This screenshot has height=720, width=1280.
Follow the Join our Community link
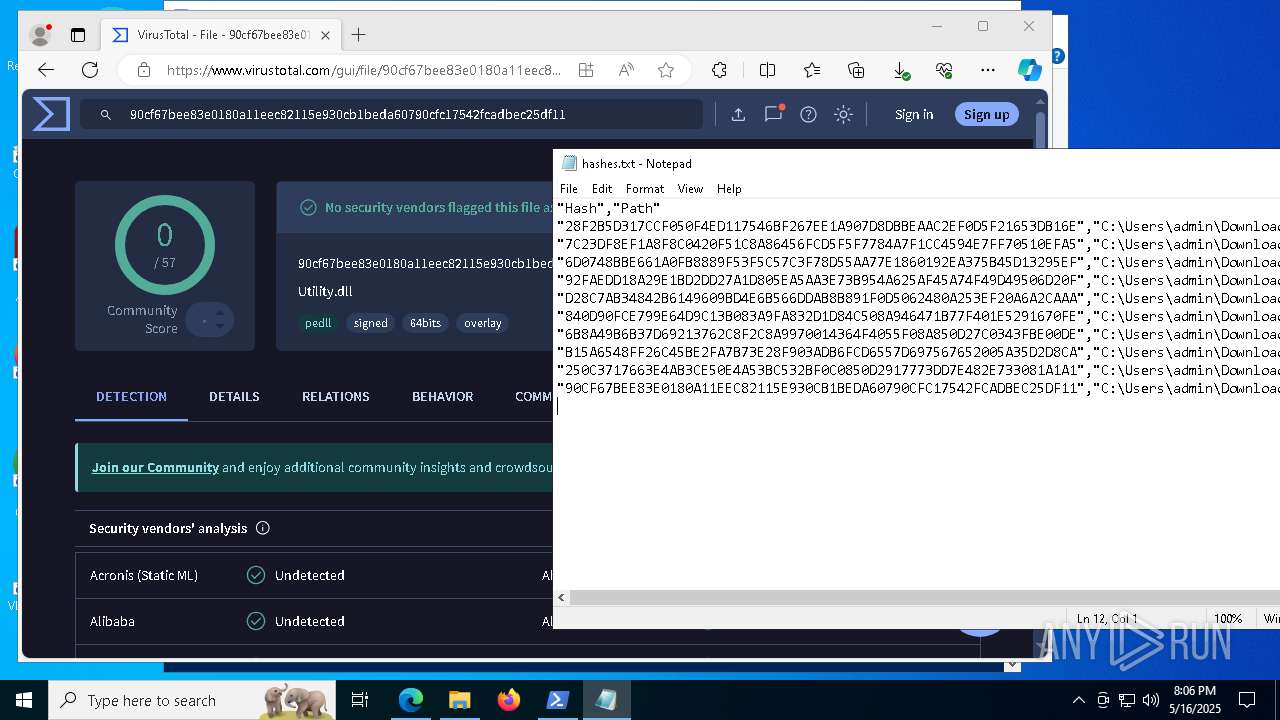(x=155, y=467)
